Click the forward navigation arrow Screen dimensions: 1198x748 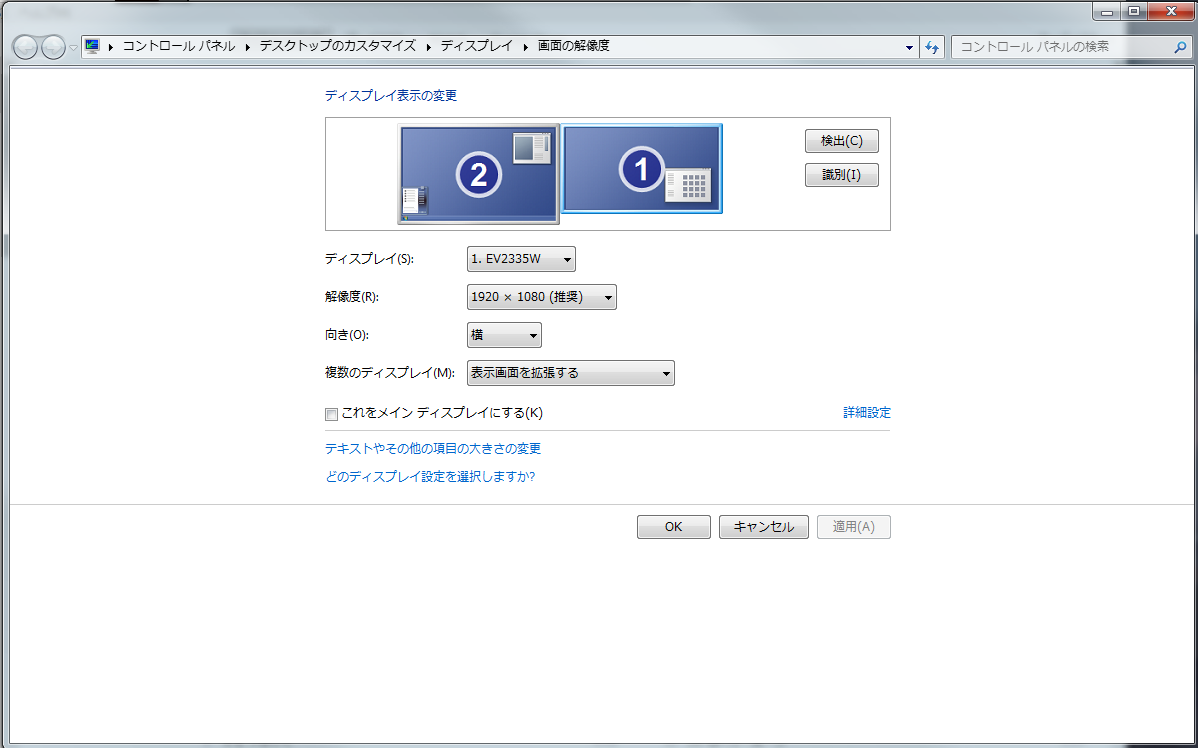[53, 47]
